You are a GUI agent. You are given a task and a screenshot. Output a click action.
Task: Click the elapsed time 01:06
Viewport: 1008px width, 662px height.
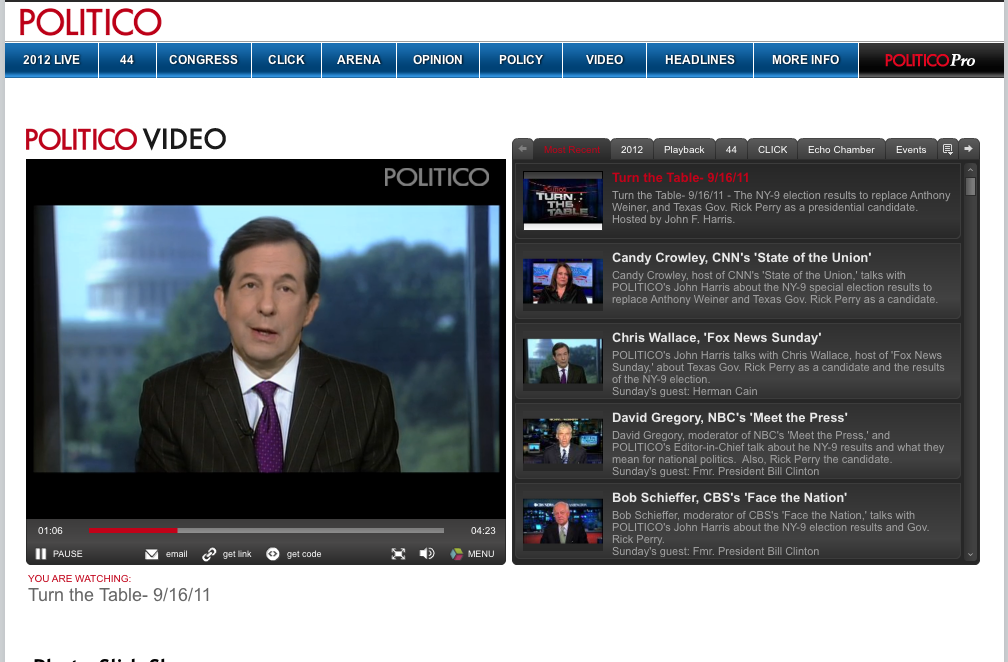(50, 531)
